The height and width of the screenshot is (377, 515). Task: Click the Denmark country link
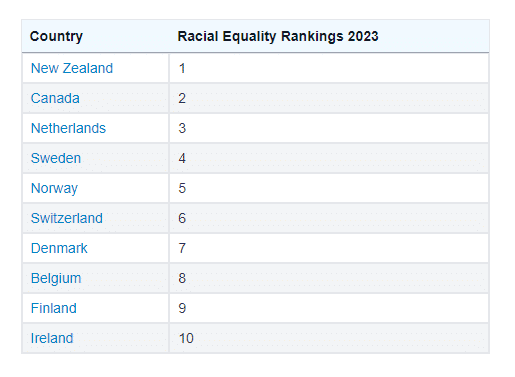(x=59, y=248)
